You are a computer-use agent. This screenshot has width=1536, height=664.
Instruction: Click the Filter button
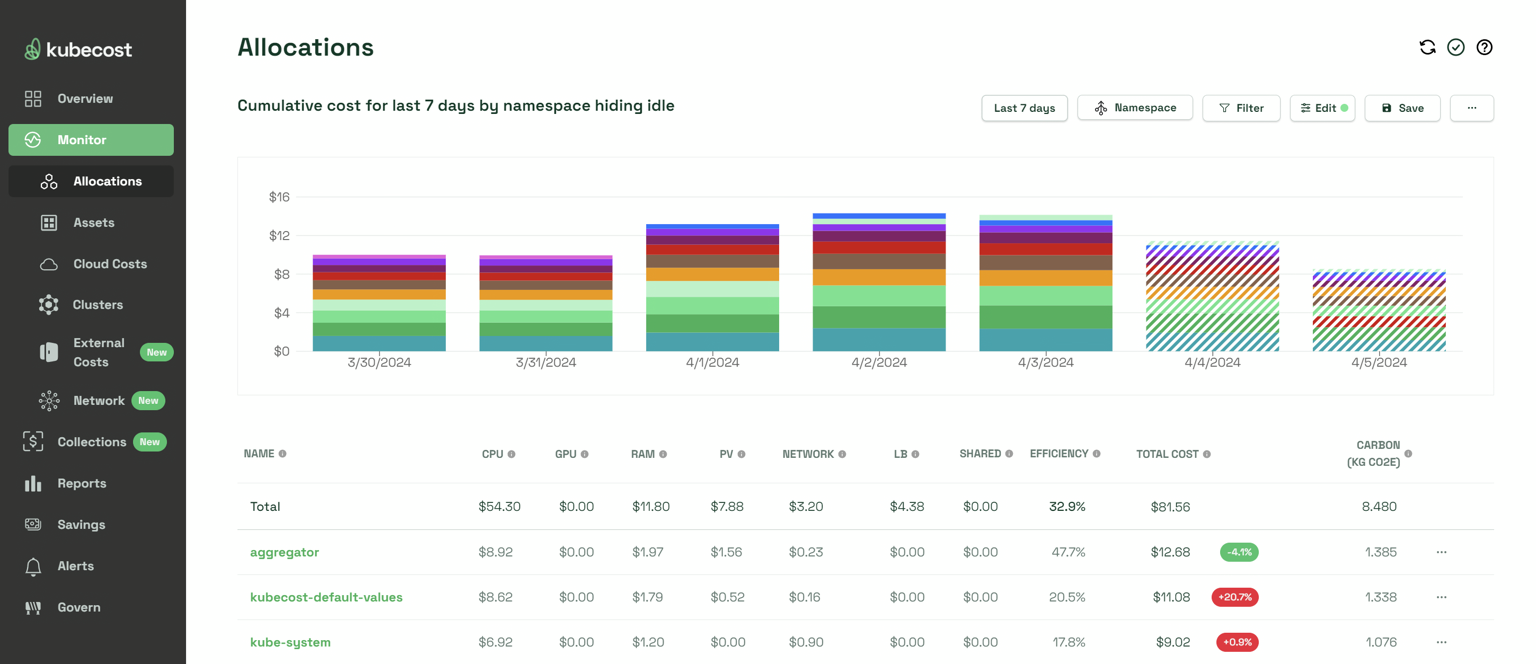click(1241, 108)
